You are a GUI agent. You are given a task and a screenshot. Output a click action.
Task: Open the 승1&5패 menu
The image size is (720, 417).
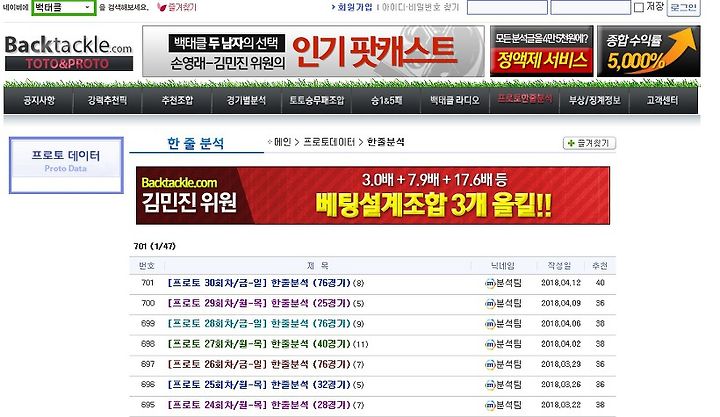tap(386, 100)
